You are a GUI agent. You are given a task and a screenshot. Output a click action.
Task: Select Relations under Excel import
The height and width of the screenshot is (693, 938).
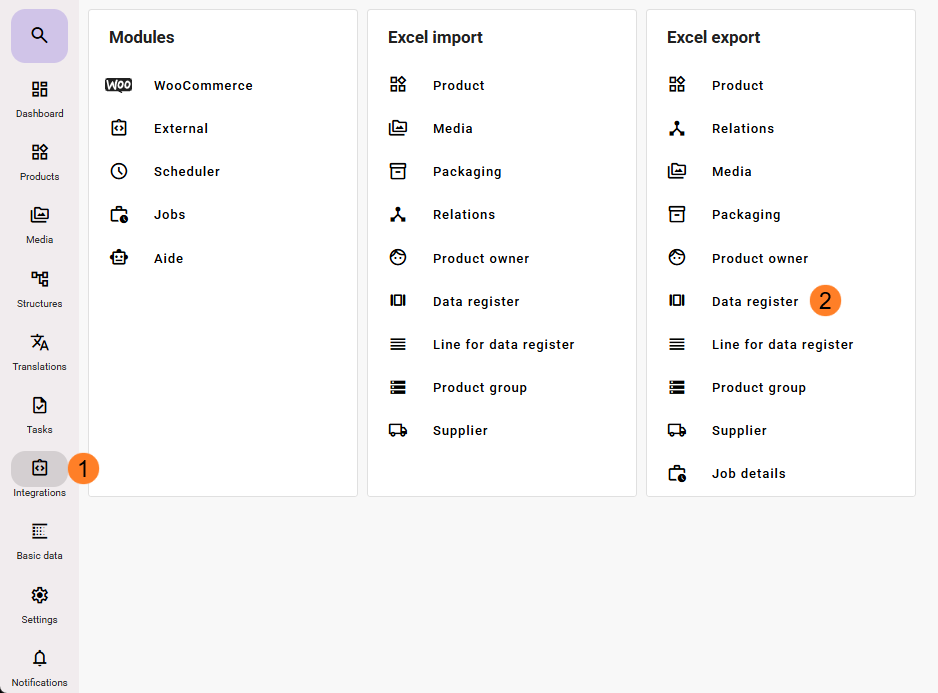click(x=463, y=215)
